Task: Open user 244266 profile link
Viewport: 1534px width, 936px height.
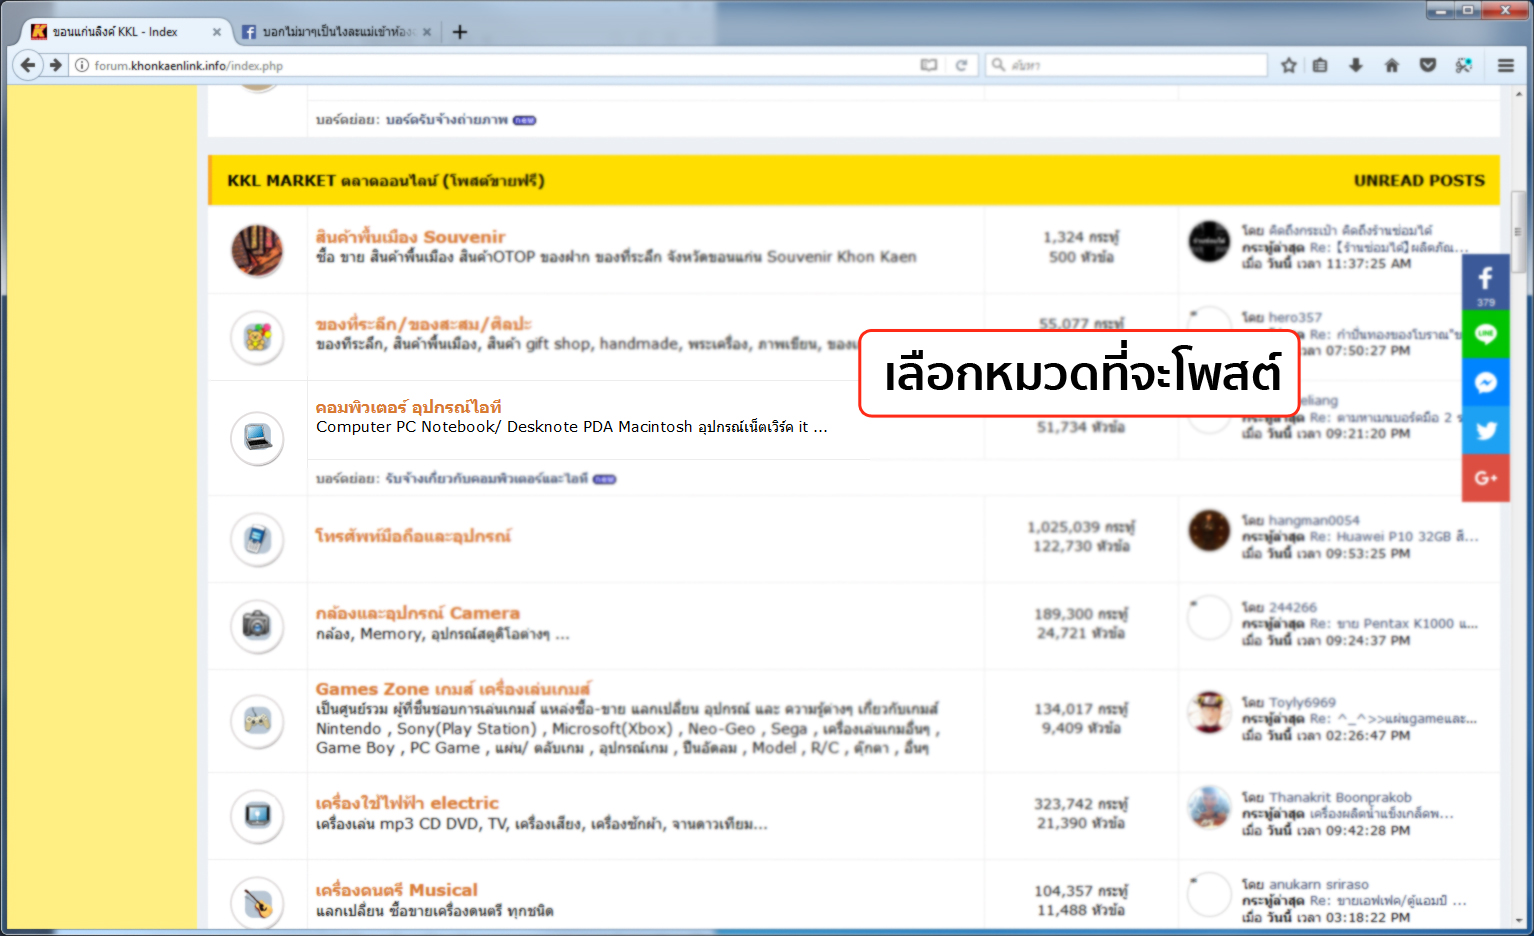Action: (1293, 608)
